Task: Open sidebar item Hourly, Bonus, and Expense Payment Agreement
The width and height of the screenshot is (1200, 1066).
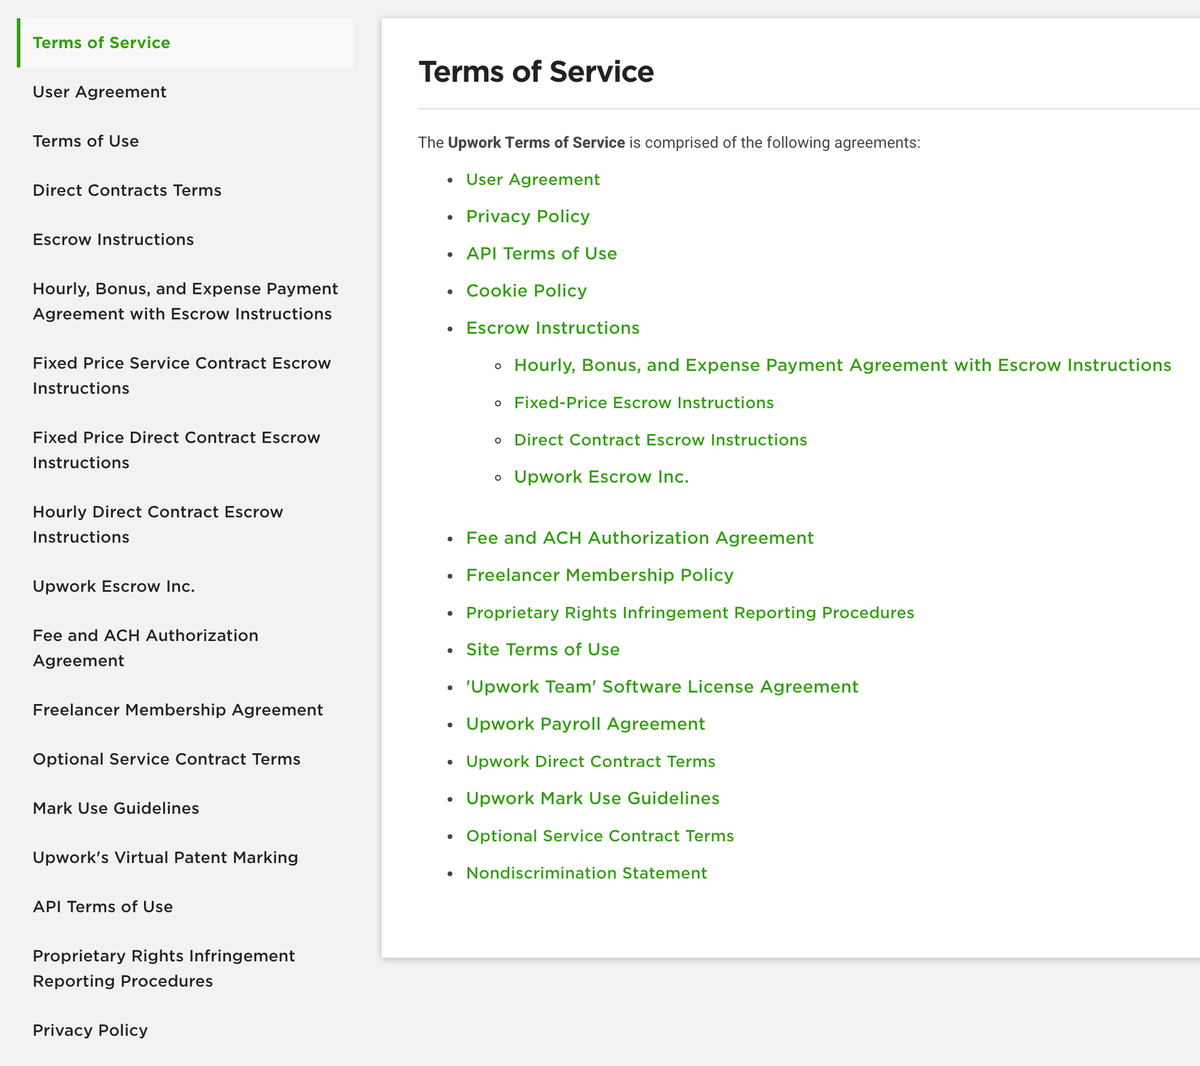Action: [185, 301]
